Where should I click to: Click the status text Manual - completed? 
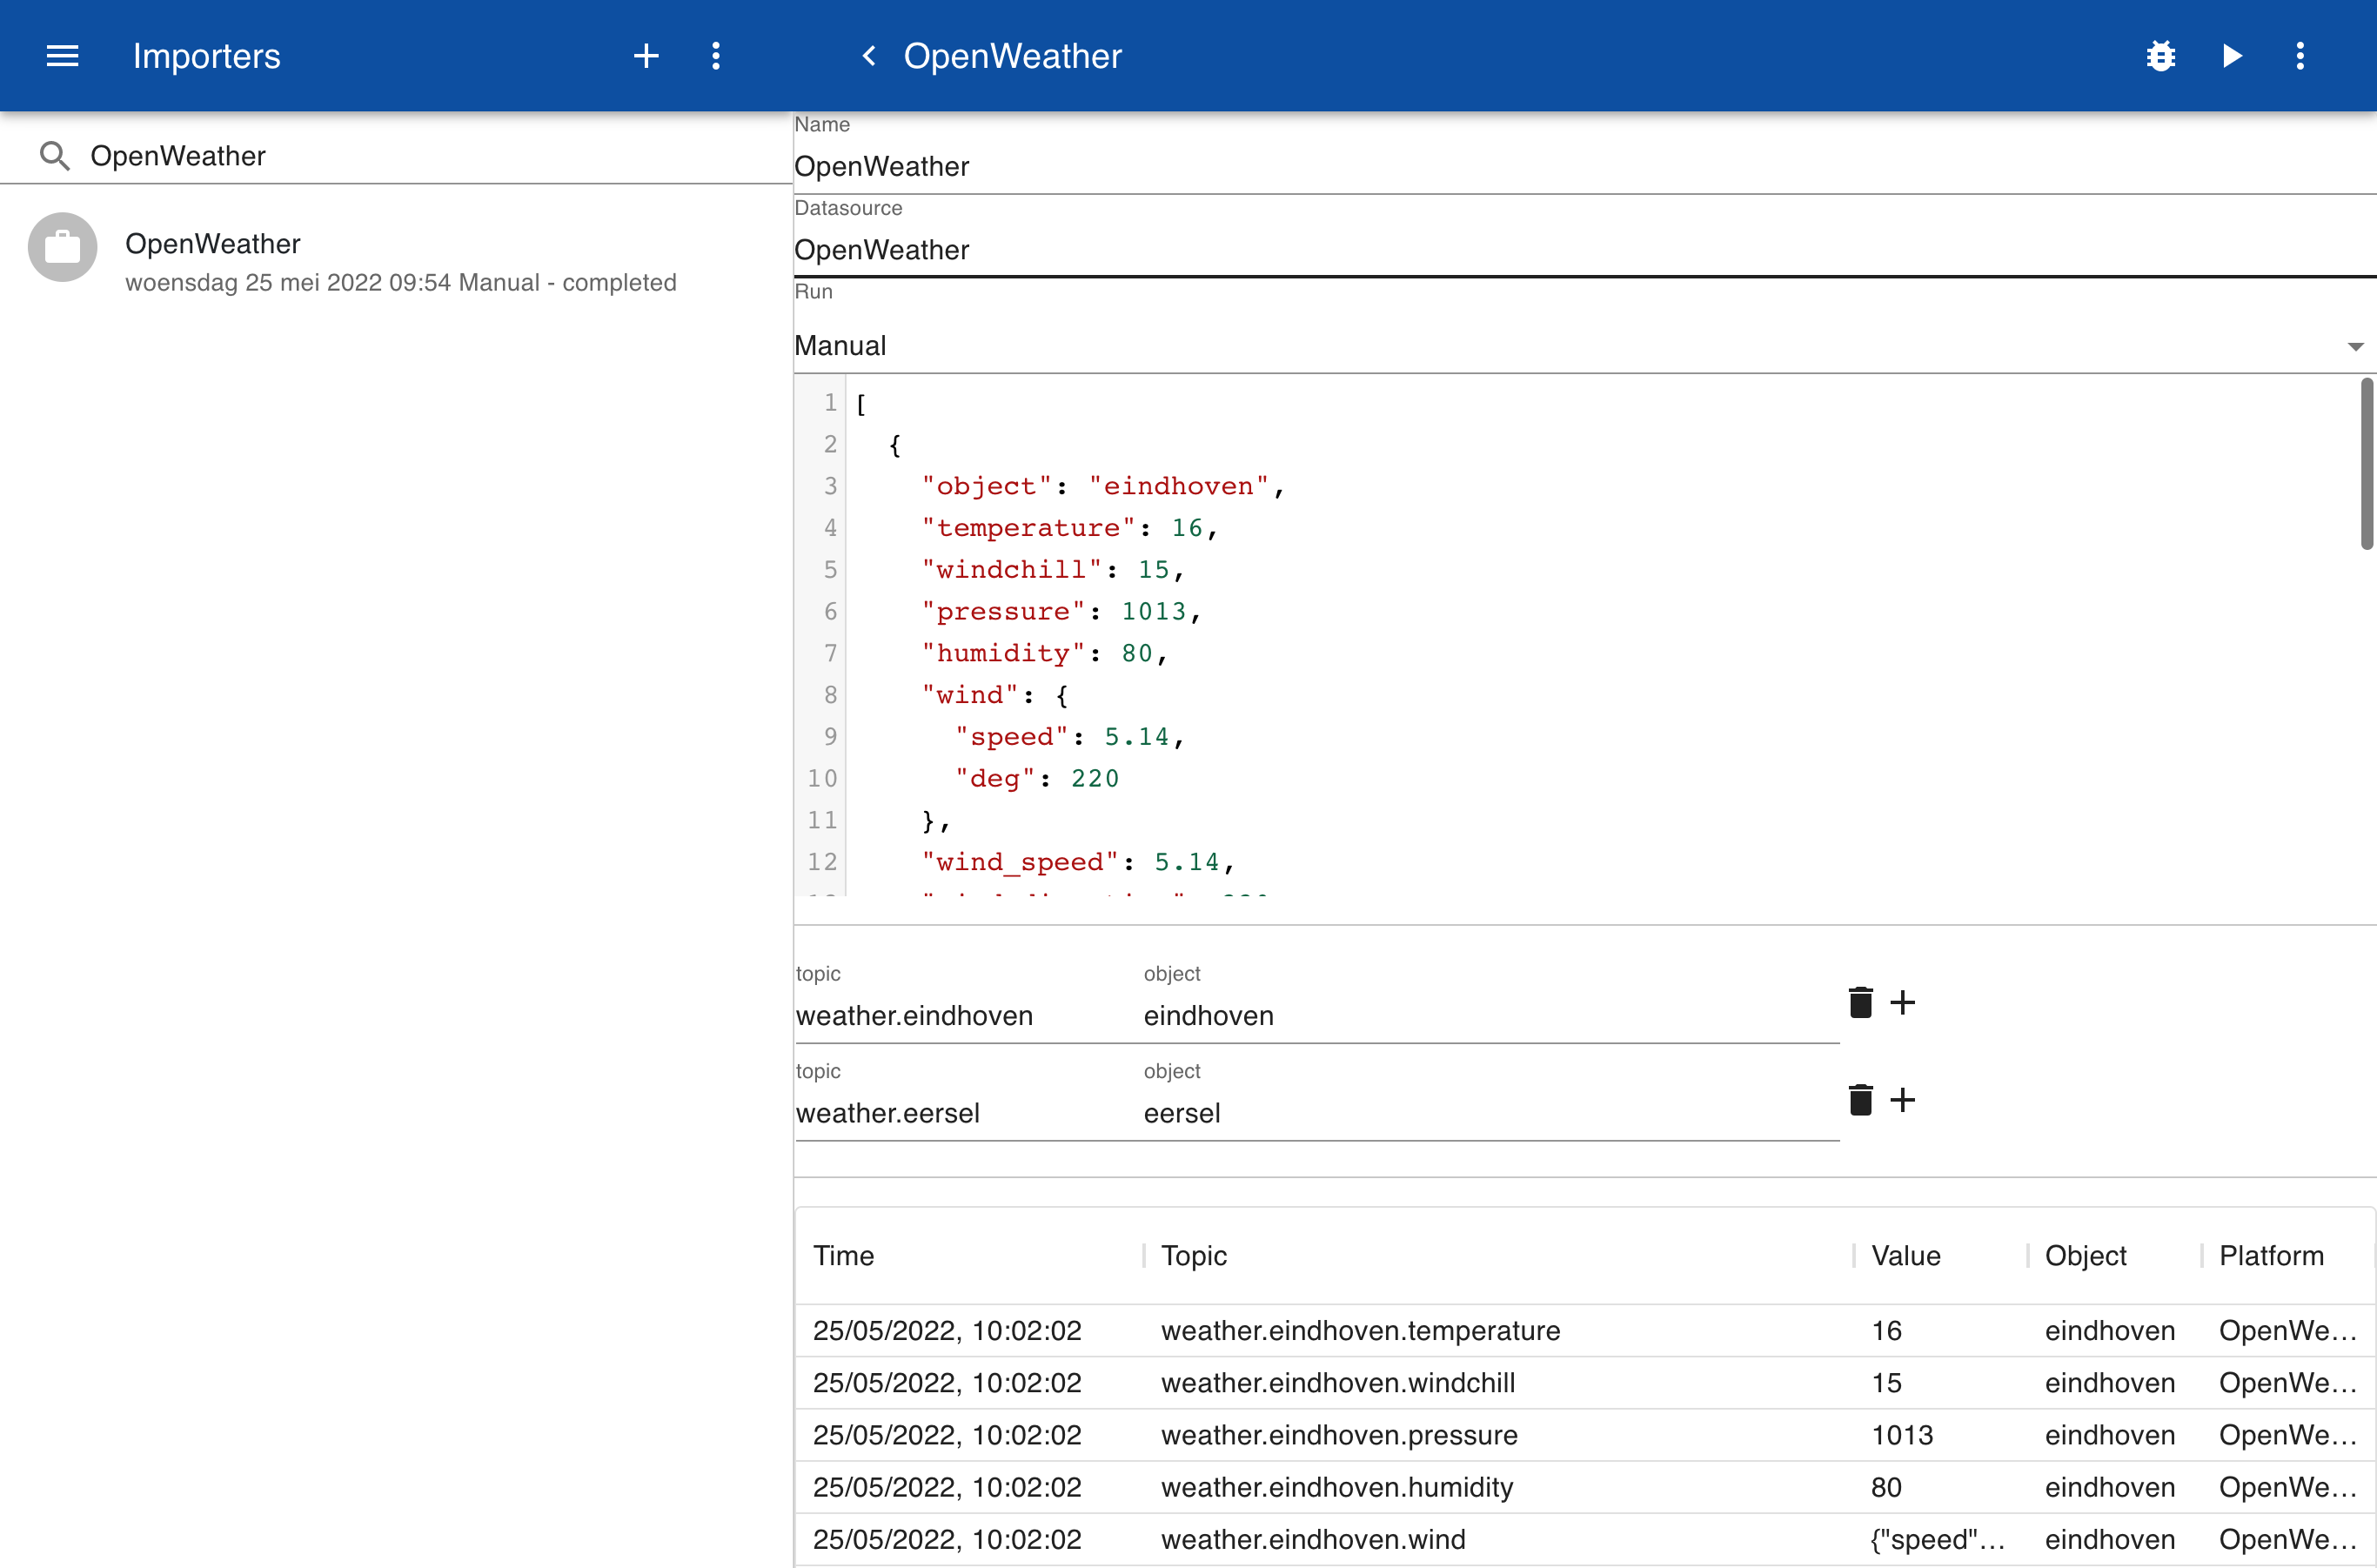(x=567, y=283)
